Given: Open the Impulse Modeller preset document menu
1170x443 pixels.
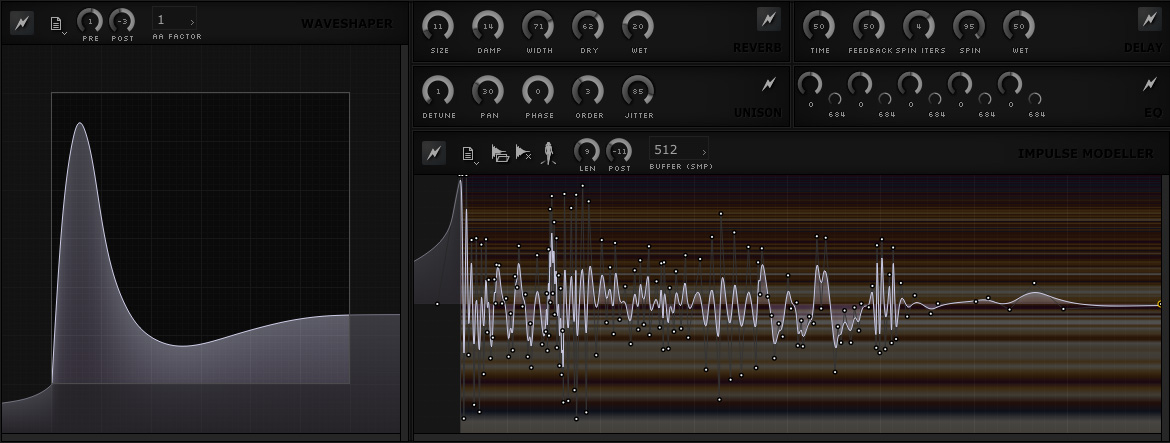Looking at the screenshot, I should [x=469, y=154].
